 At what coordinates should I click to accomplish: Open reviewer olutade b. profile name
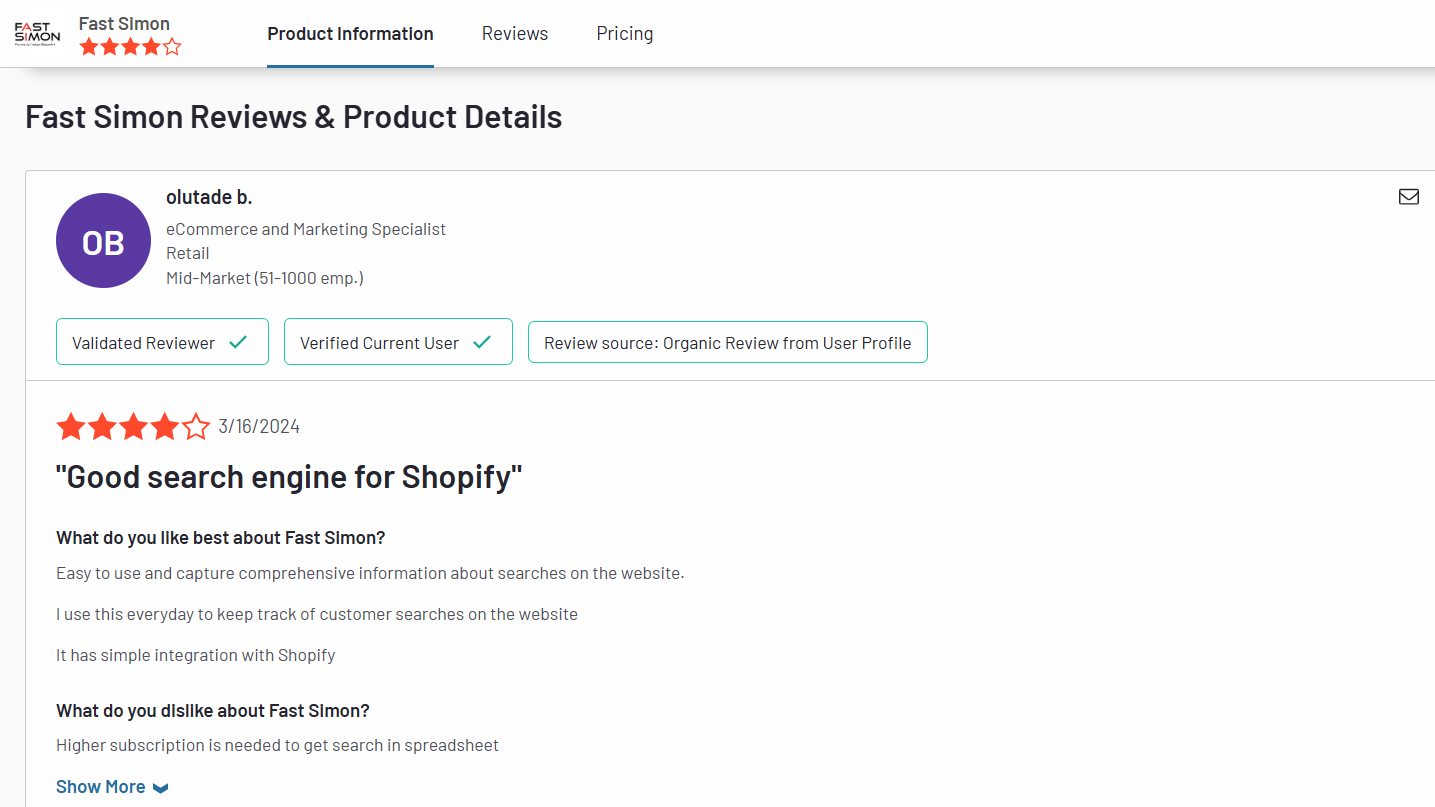coord(209,197)
